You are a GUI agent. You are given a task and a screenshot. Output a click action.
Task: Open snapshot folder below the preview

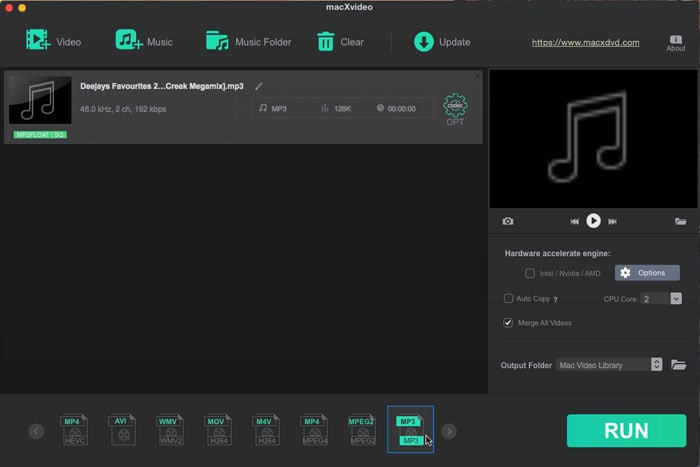pyautogui.click(x=680, y=221)
